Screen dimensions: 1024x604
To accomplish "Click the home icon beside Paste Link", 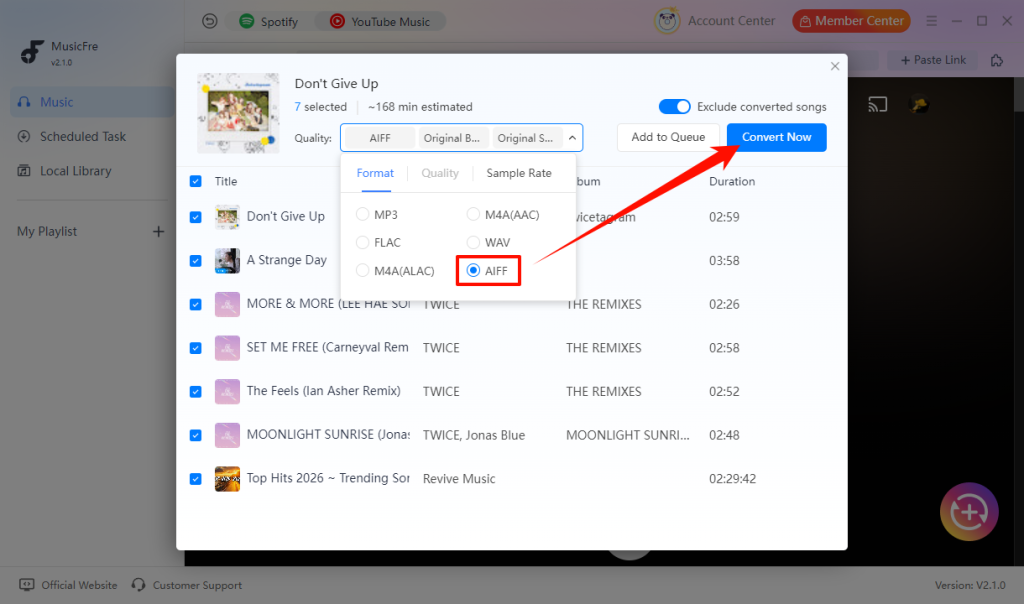I will tap(997, 60).
